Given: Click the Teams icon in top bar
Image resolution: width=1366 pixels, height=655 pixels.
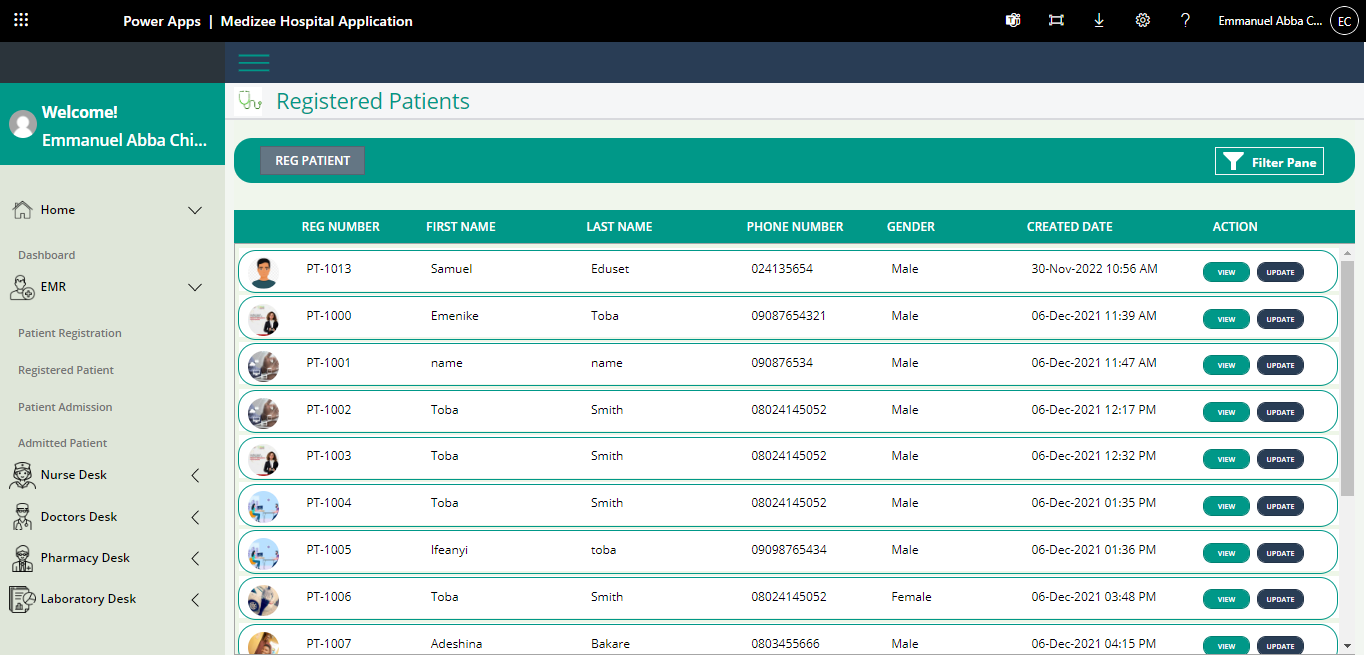Looking at the screenshot, I should pos(1013,21).
